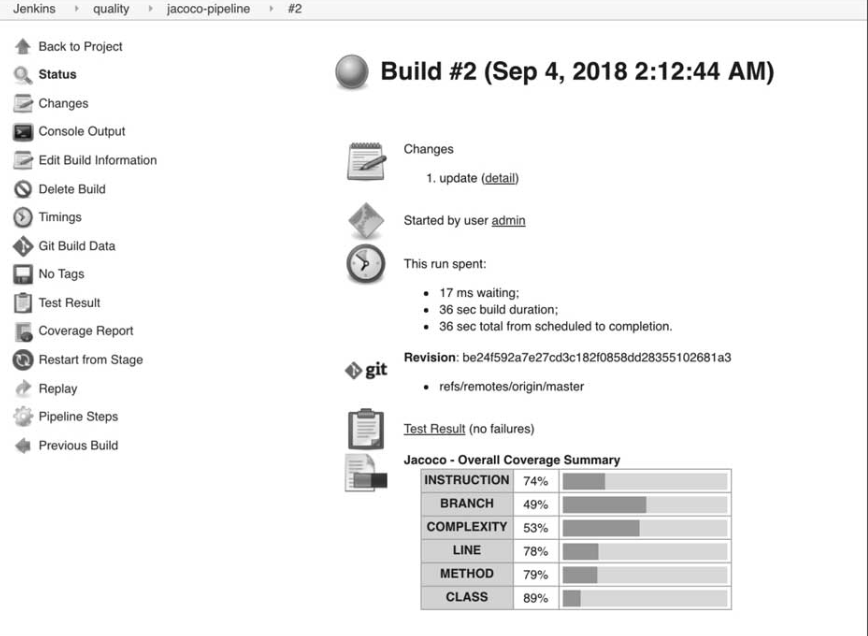Expand the Jenkins breadcrumb arrow
The width and height of the screenshot is (868, 636).
point(77,9)
